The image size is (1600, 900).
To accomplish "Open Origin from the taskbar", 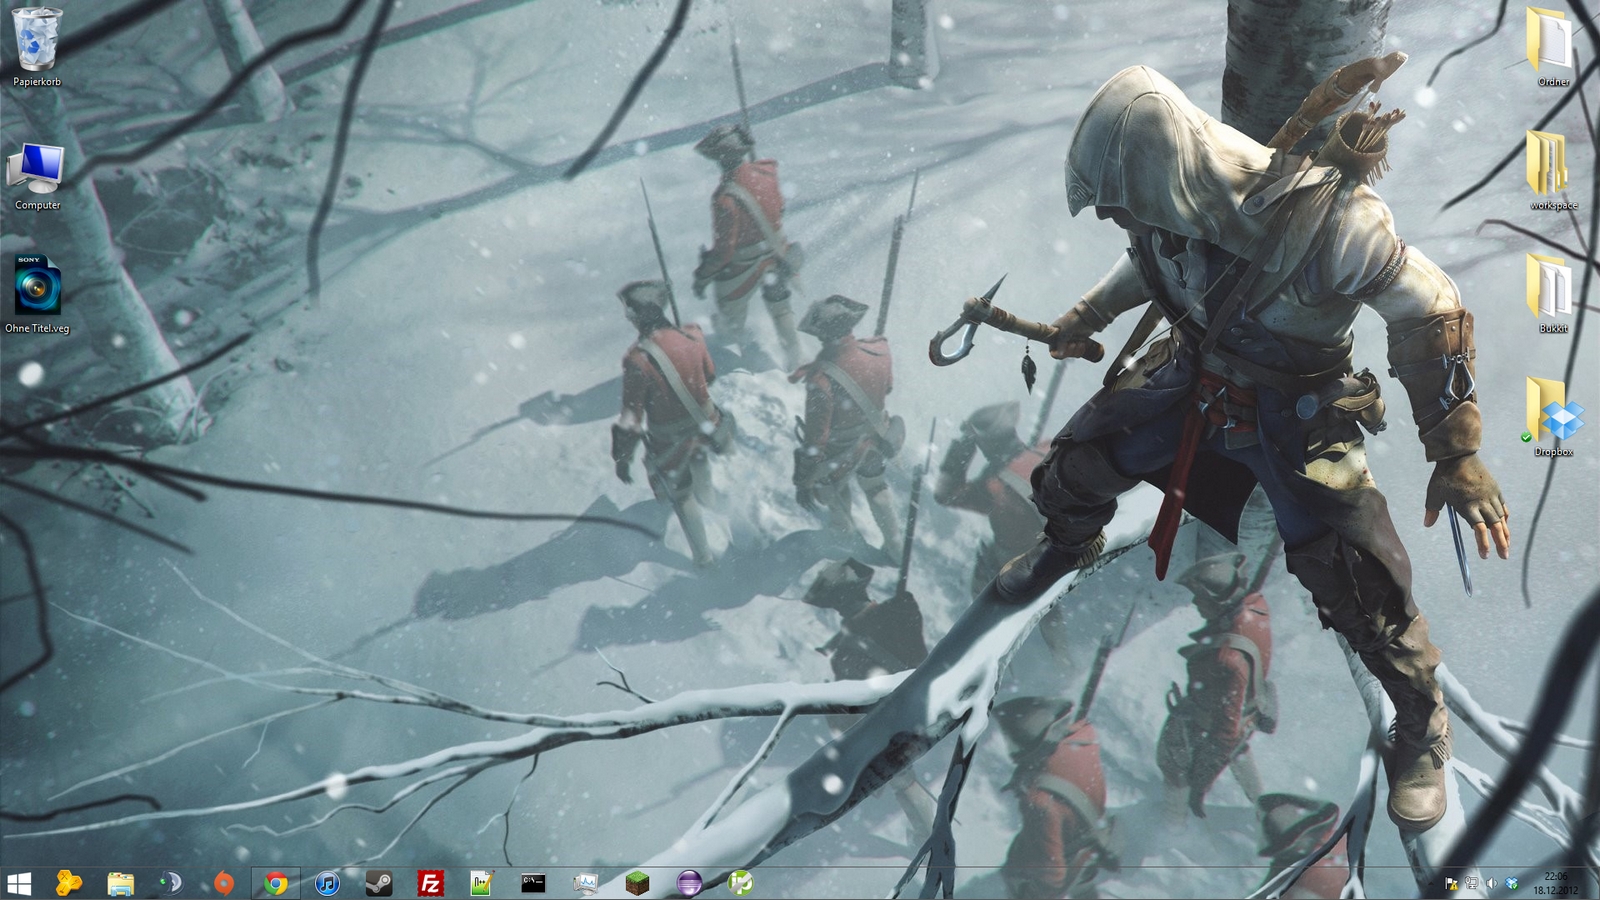I will (224, 883).
